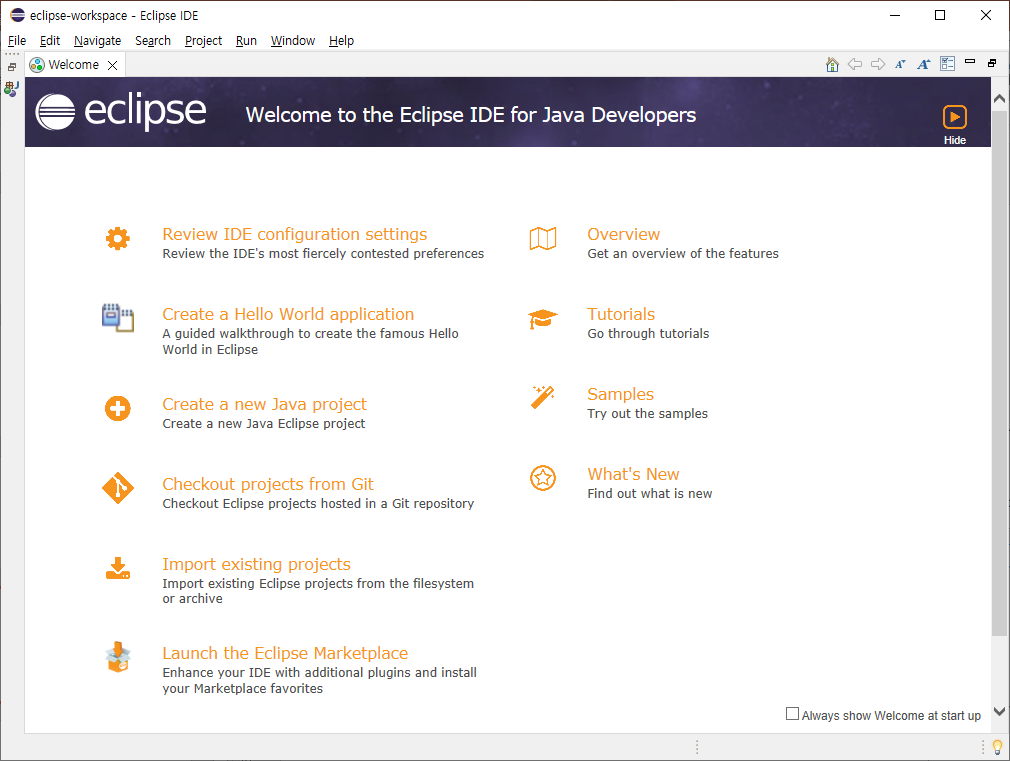
Task: Click the Tutorials graduation cap icon
Action: [543, 318]
